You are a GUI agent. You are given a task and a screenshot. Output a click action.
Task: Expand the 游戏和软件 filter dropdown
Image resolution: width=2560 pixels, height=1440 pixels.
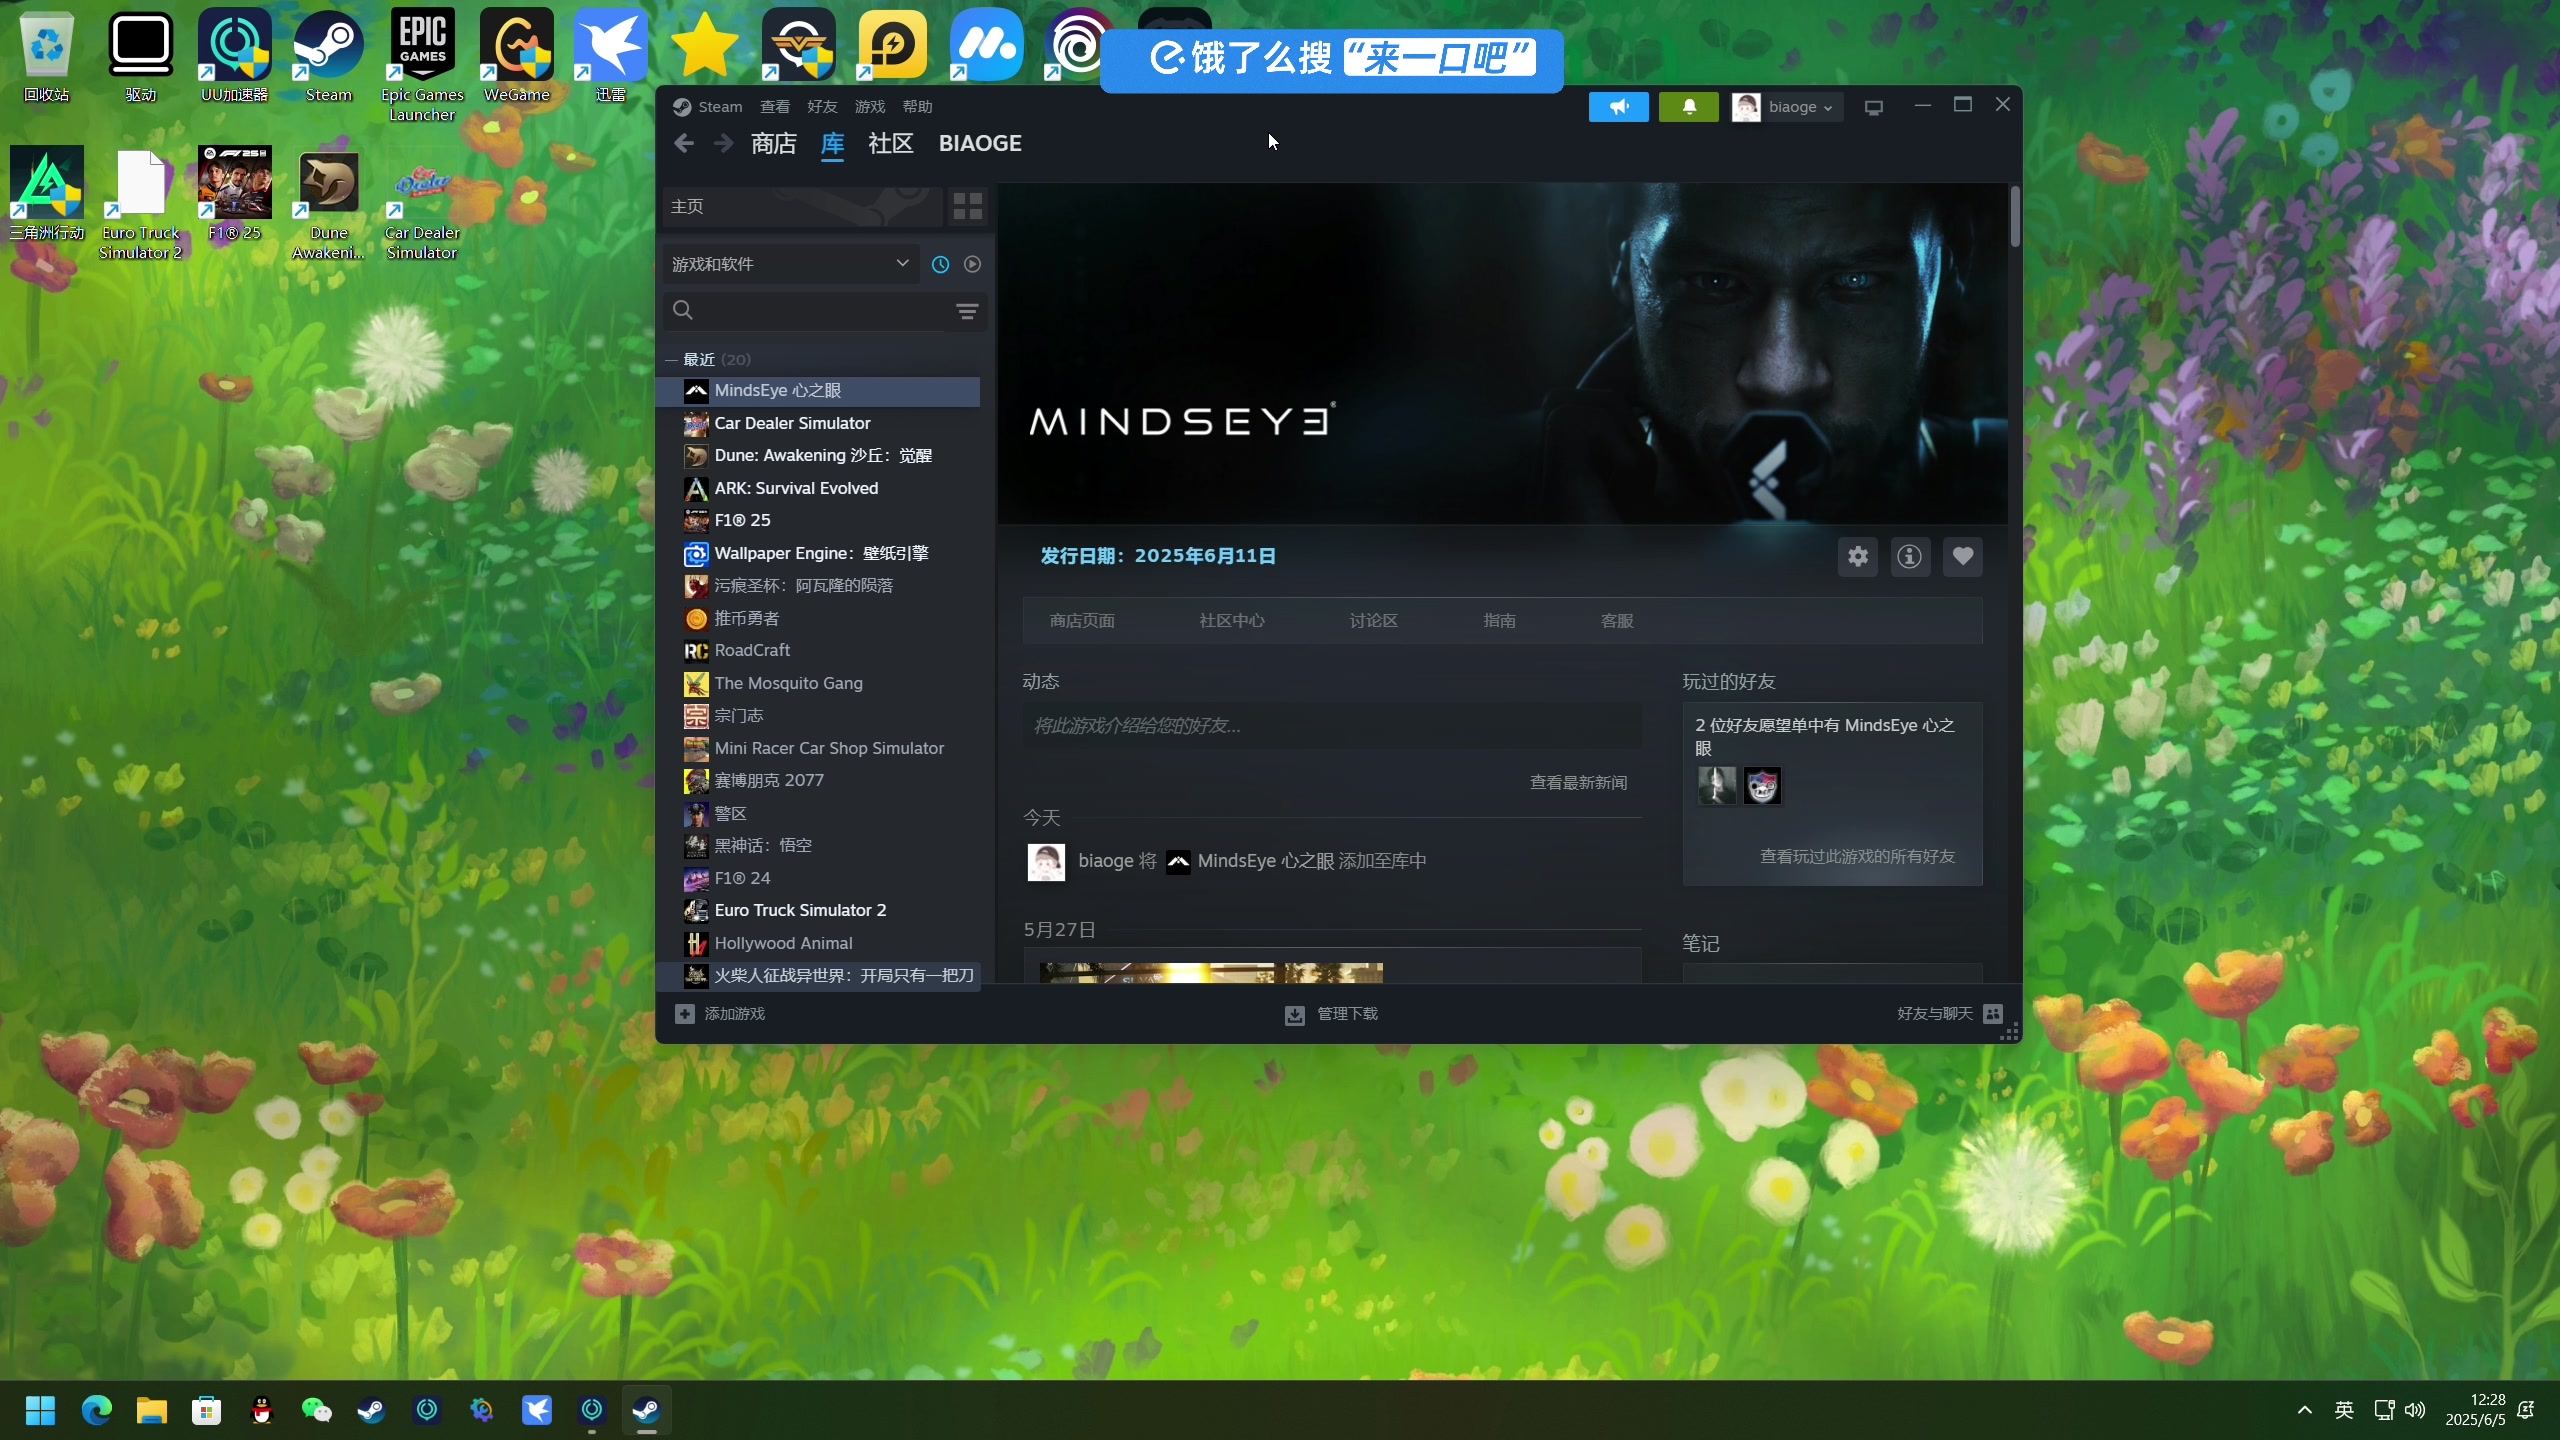pyautogui.click(x=790, y=264)
